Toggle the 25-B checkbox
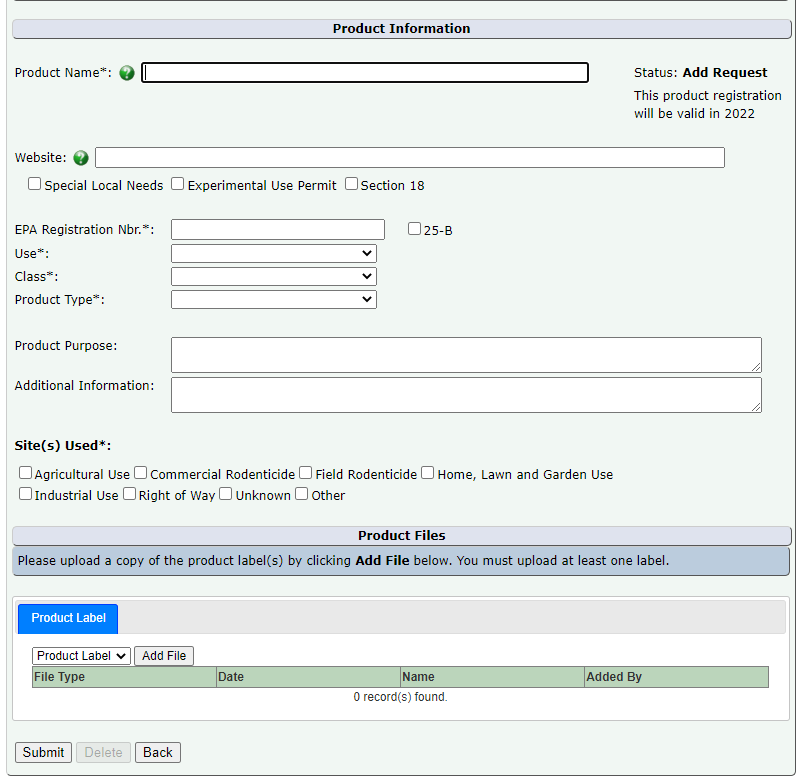The height and width of the screenshot is (778, 799). click(415, 229)
